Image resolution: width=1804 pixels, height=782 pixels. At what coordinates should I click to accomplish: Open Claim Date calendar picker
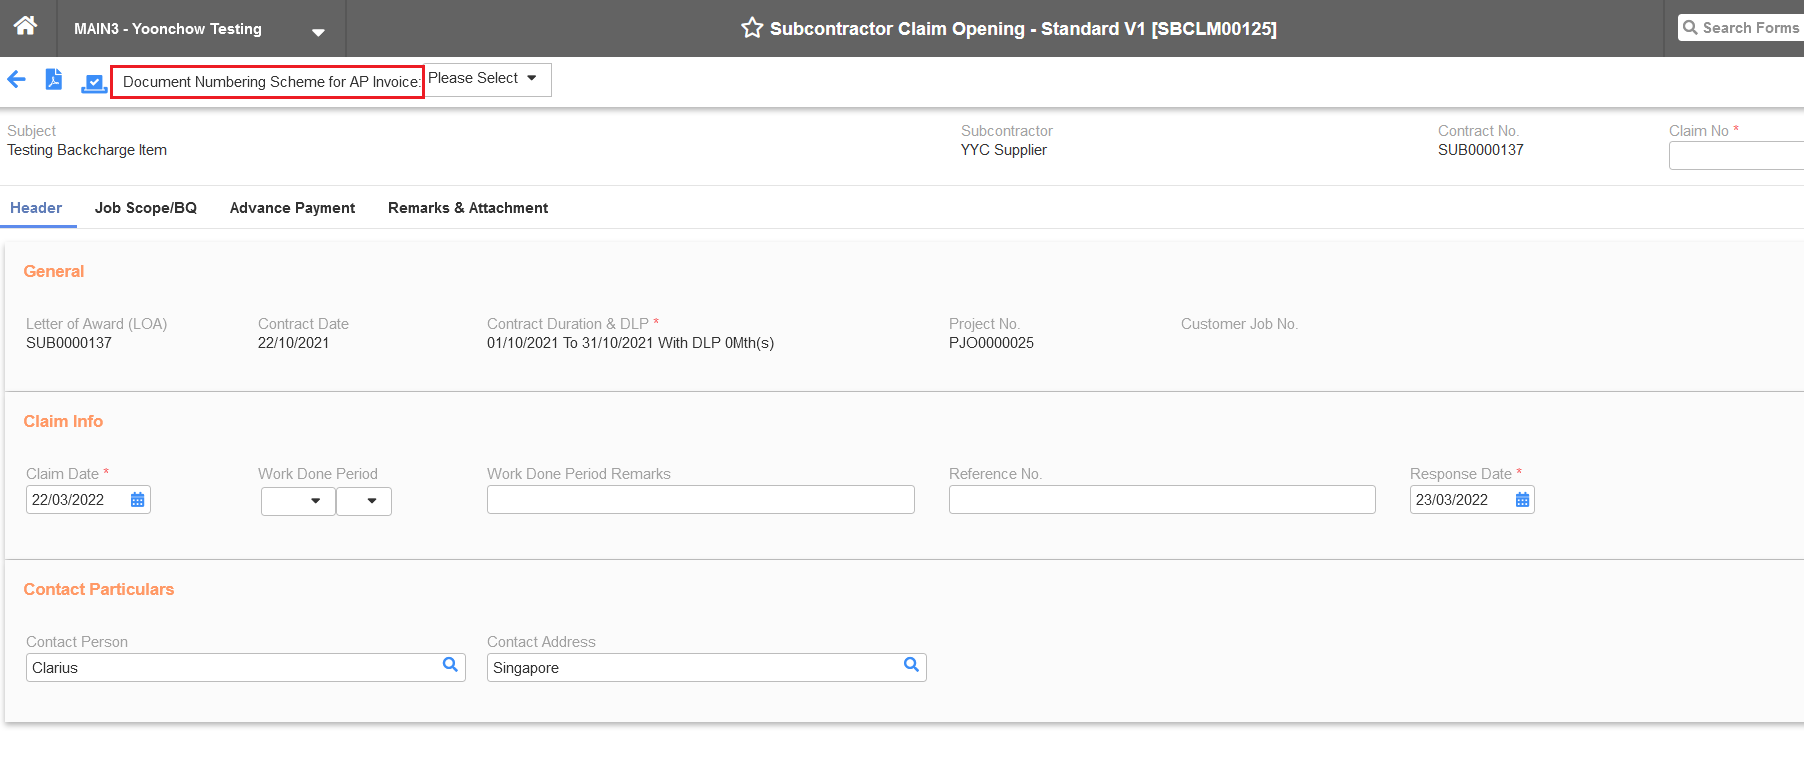click(x=138, y=500)
